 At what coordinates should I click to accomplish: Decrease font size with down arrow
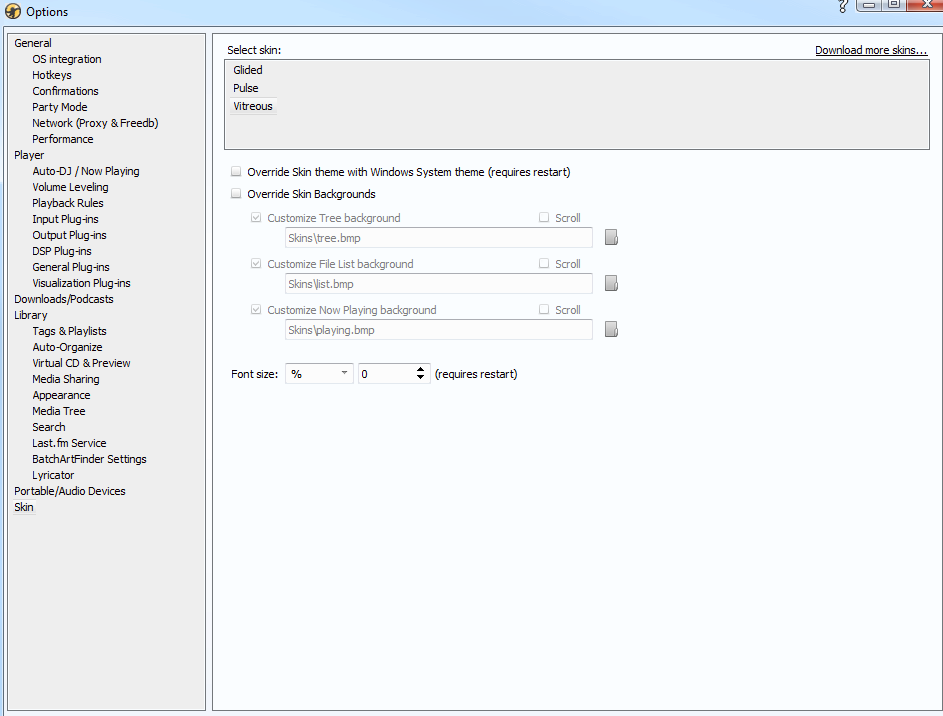click(421, 379)
